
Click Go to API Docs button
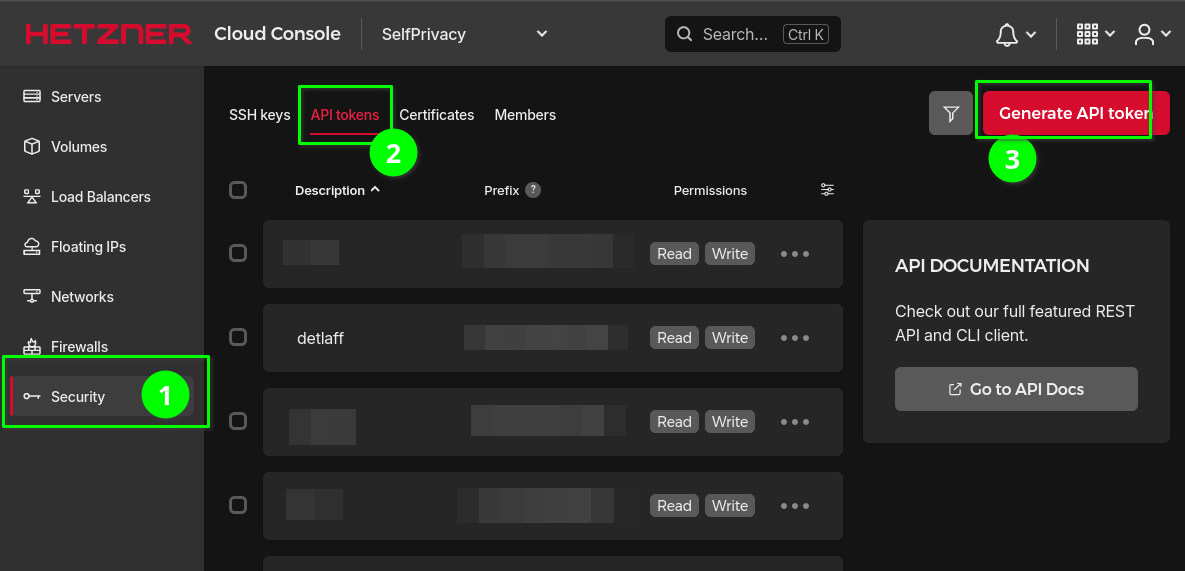coord(1016,389)
